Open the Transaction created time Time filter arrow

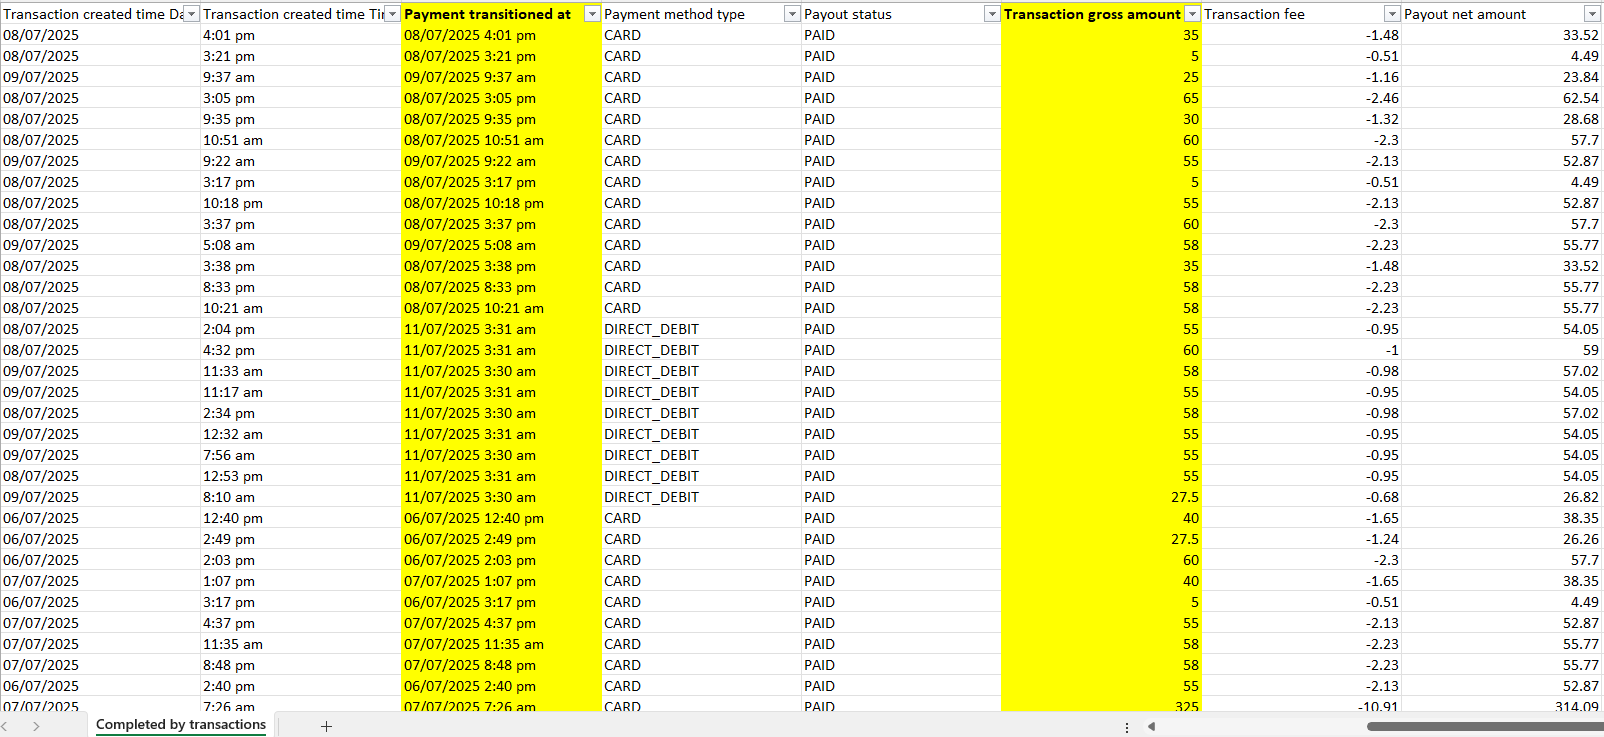pos(393,14)
